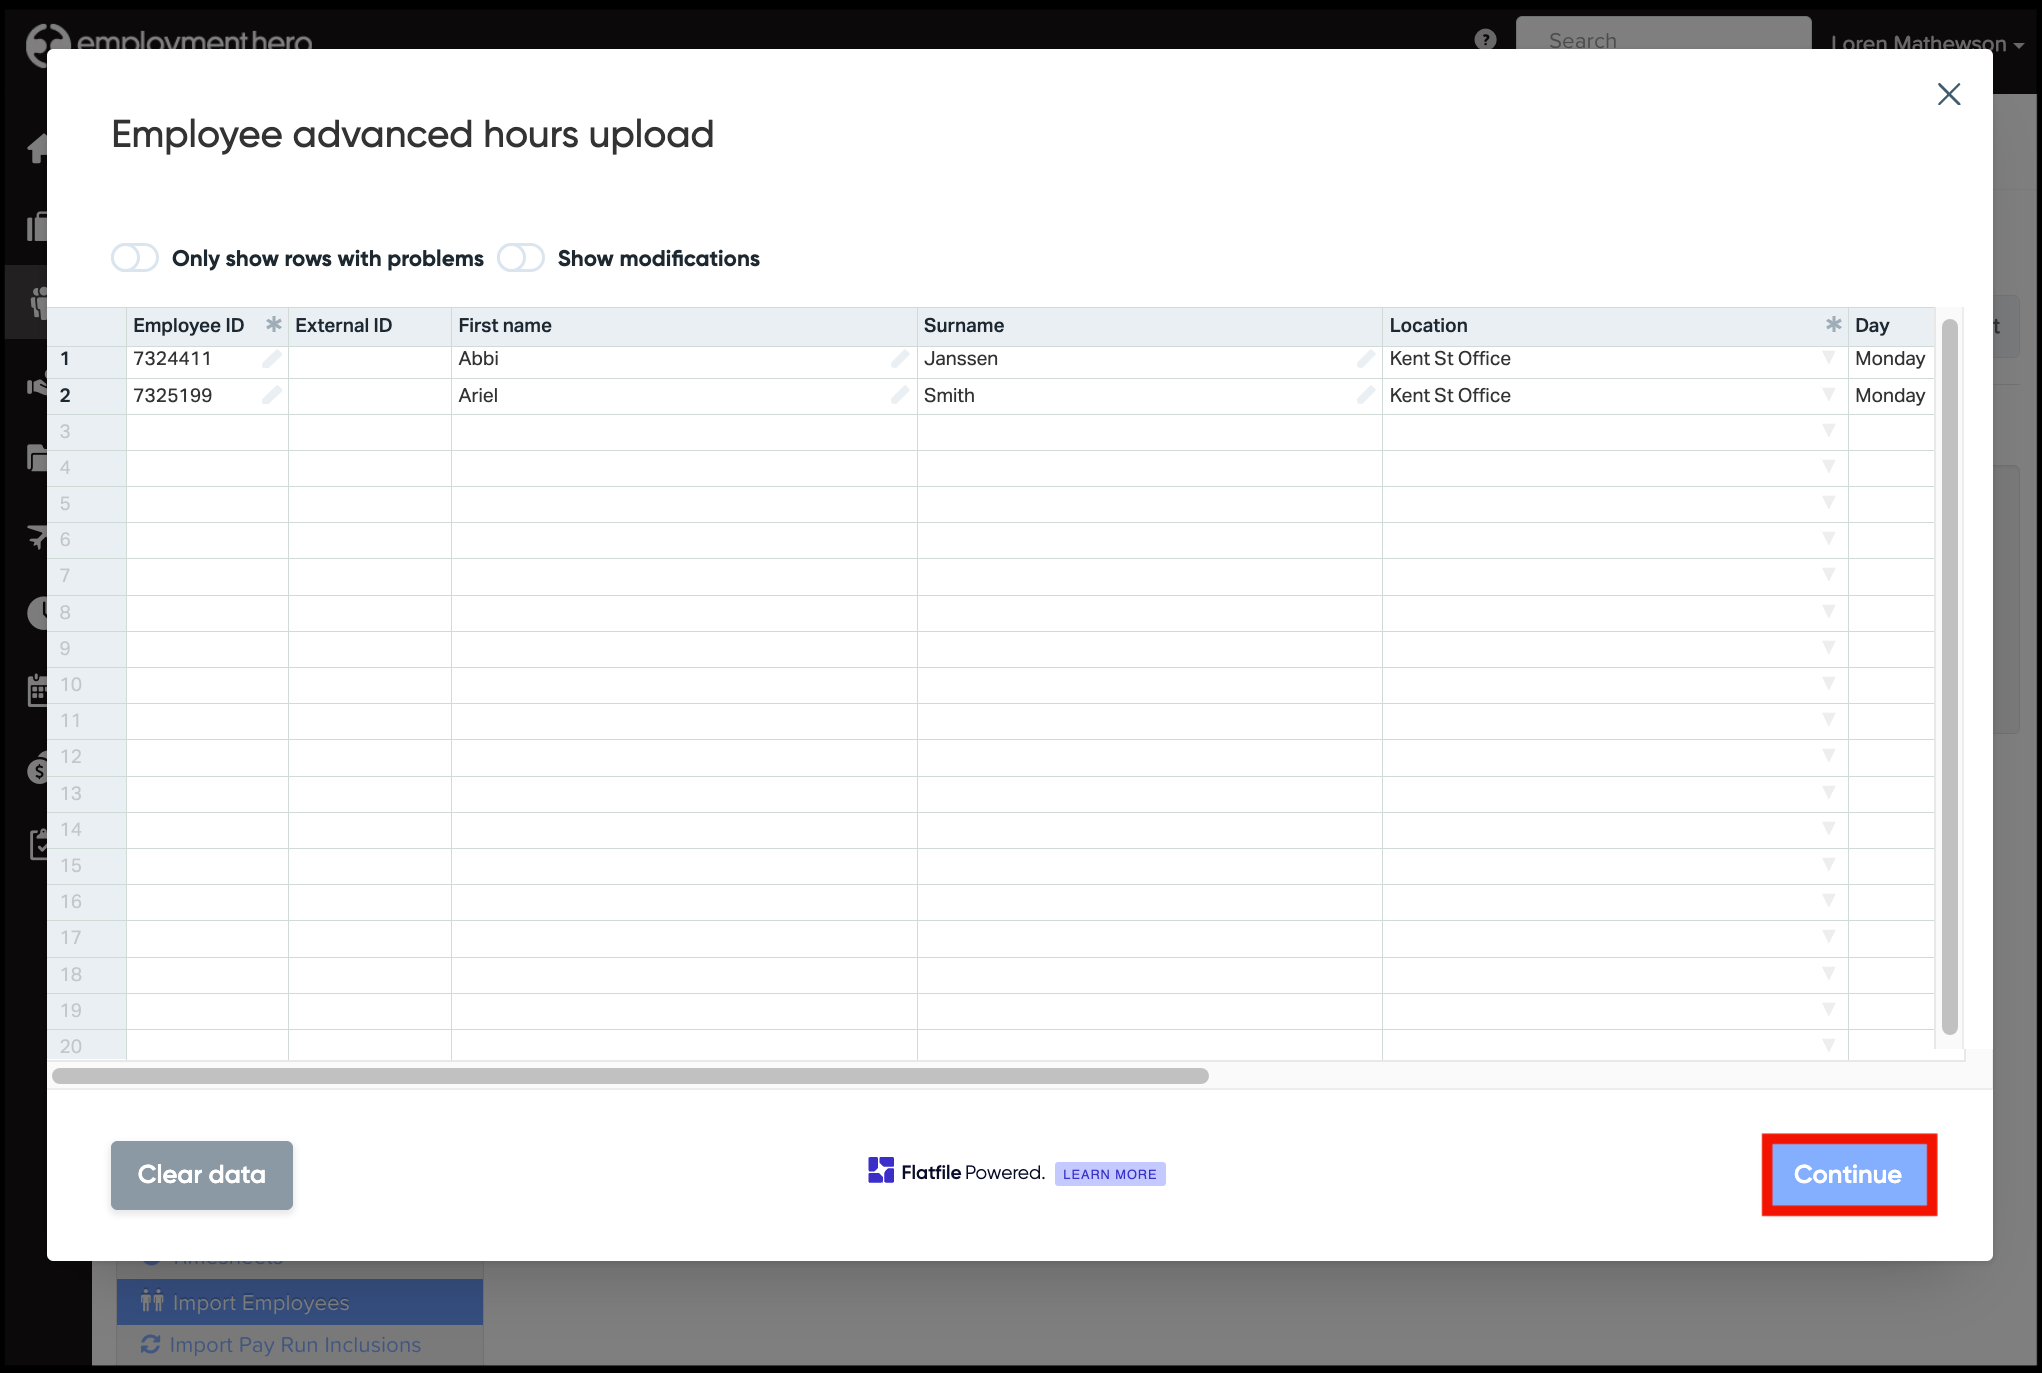
Task: Click edit pencil in Abbi first name cell
Action: 899,359
